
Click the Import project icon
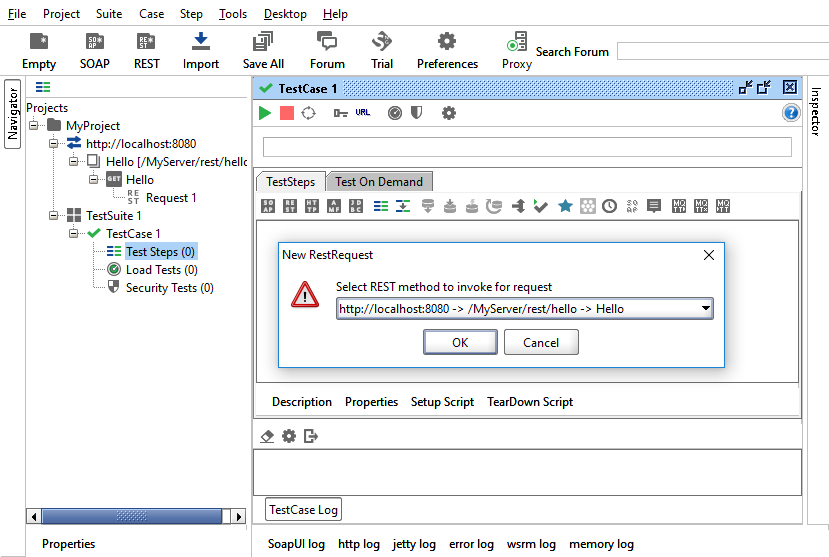(x=200, y=51)
